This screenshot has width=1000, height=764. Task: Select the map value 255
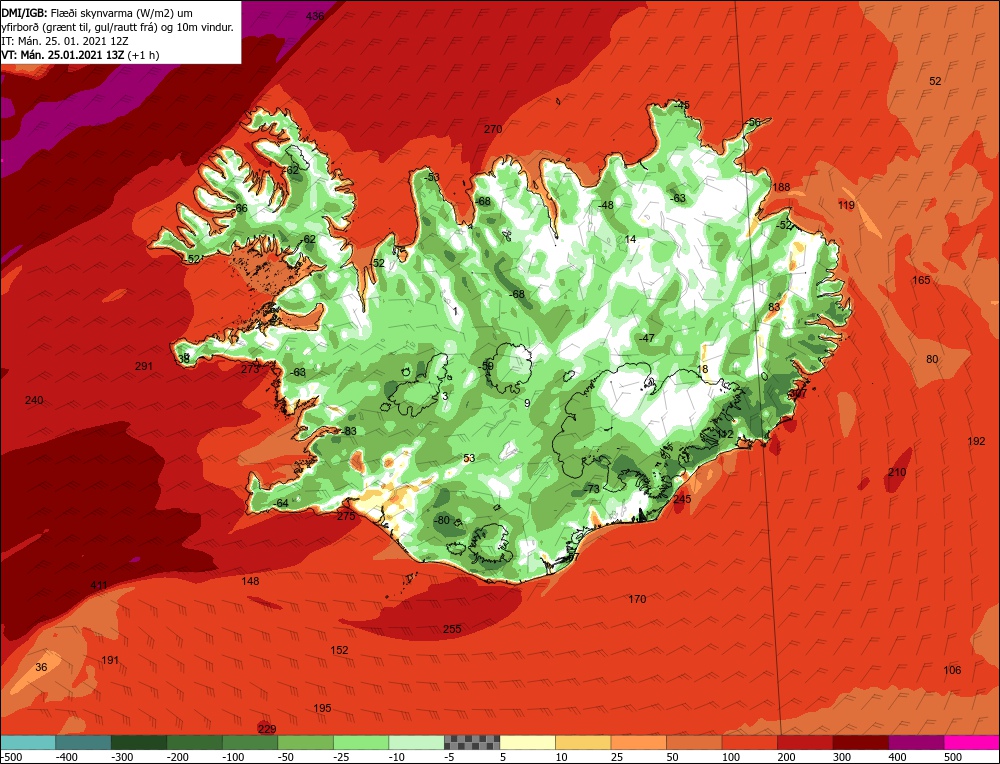coord(452,629)
